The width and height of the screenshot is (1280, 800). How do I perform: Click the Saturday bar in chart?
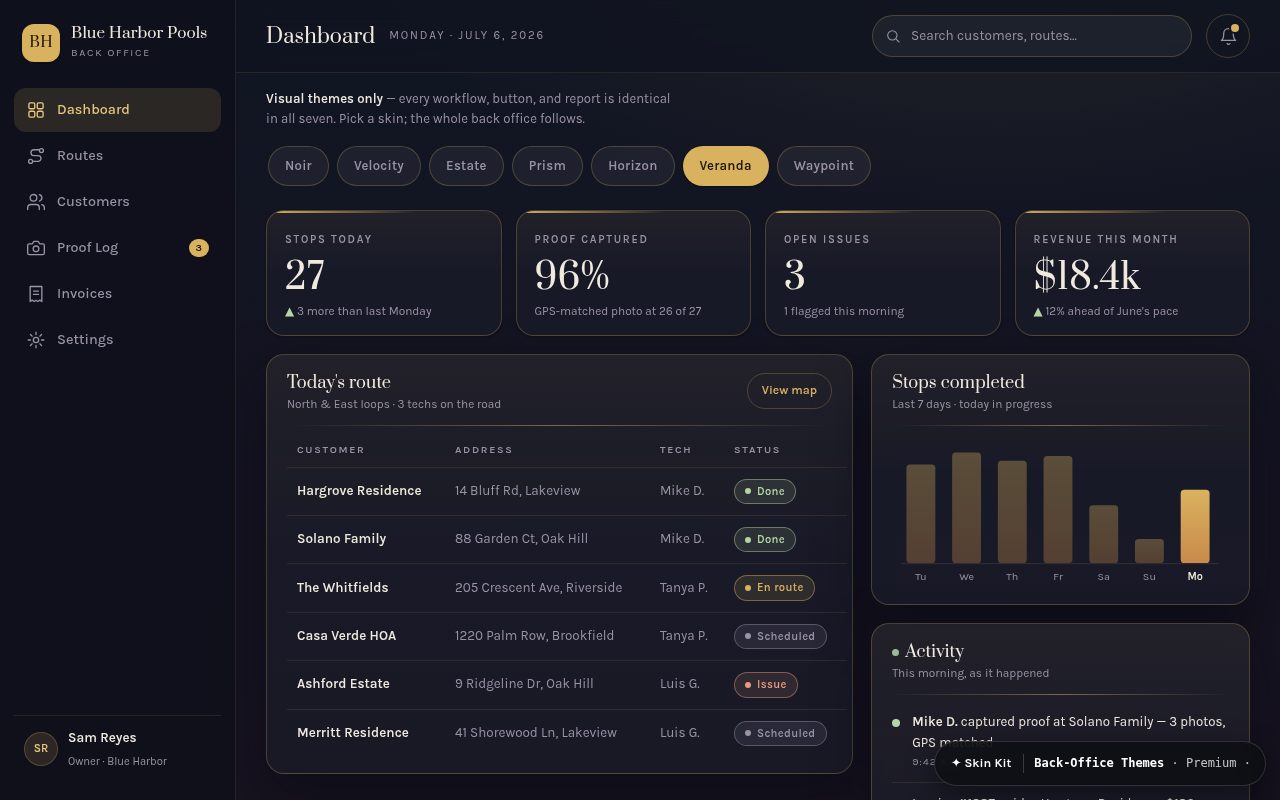coord(1103,535)
